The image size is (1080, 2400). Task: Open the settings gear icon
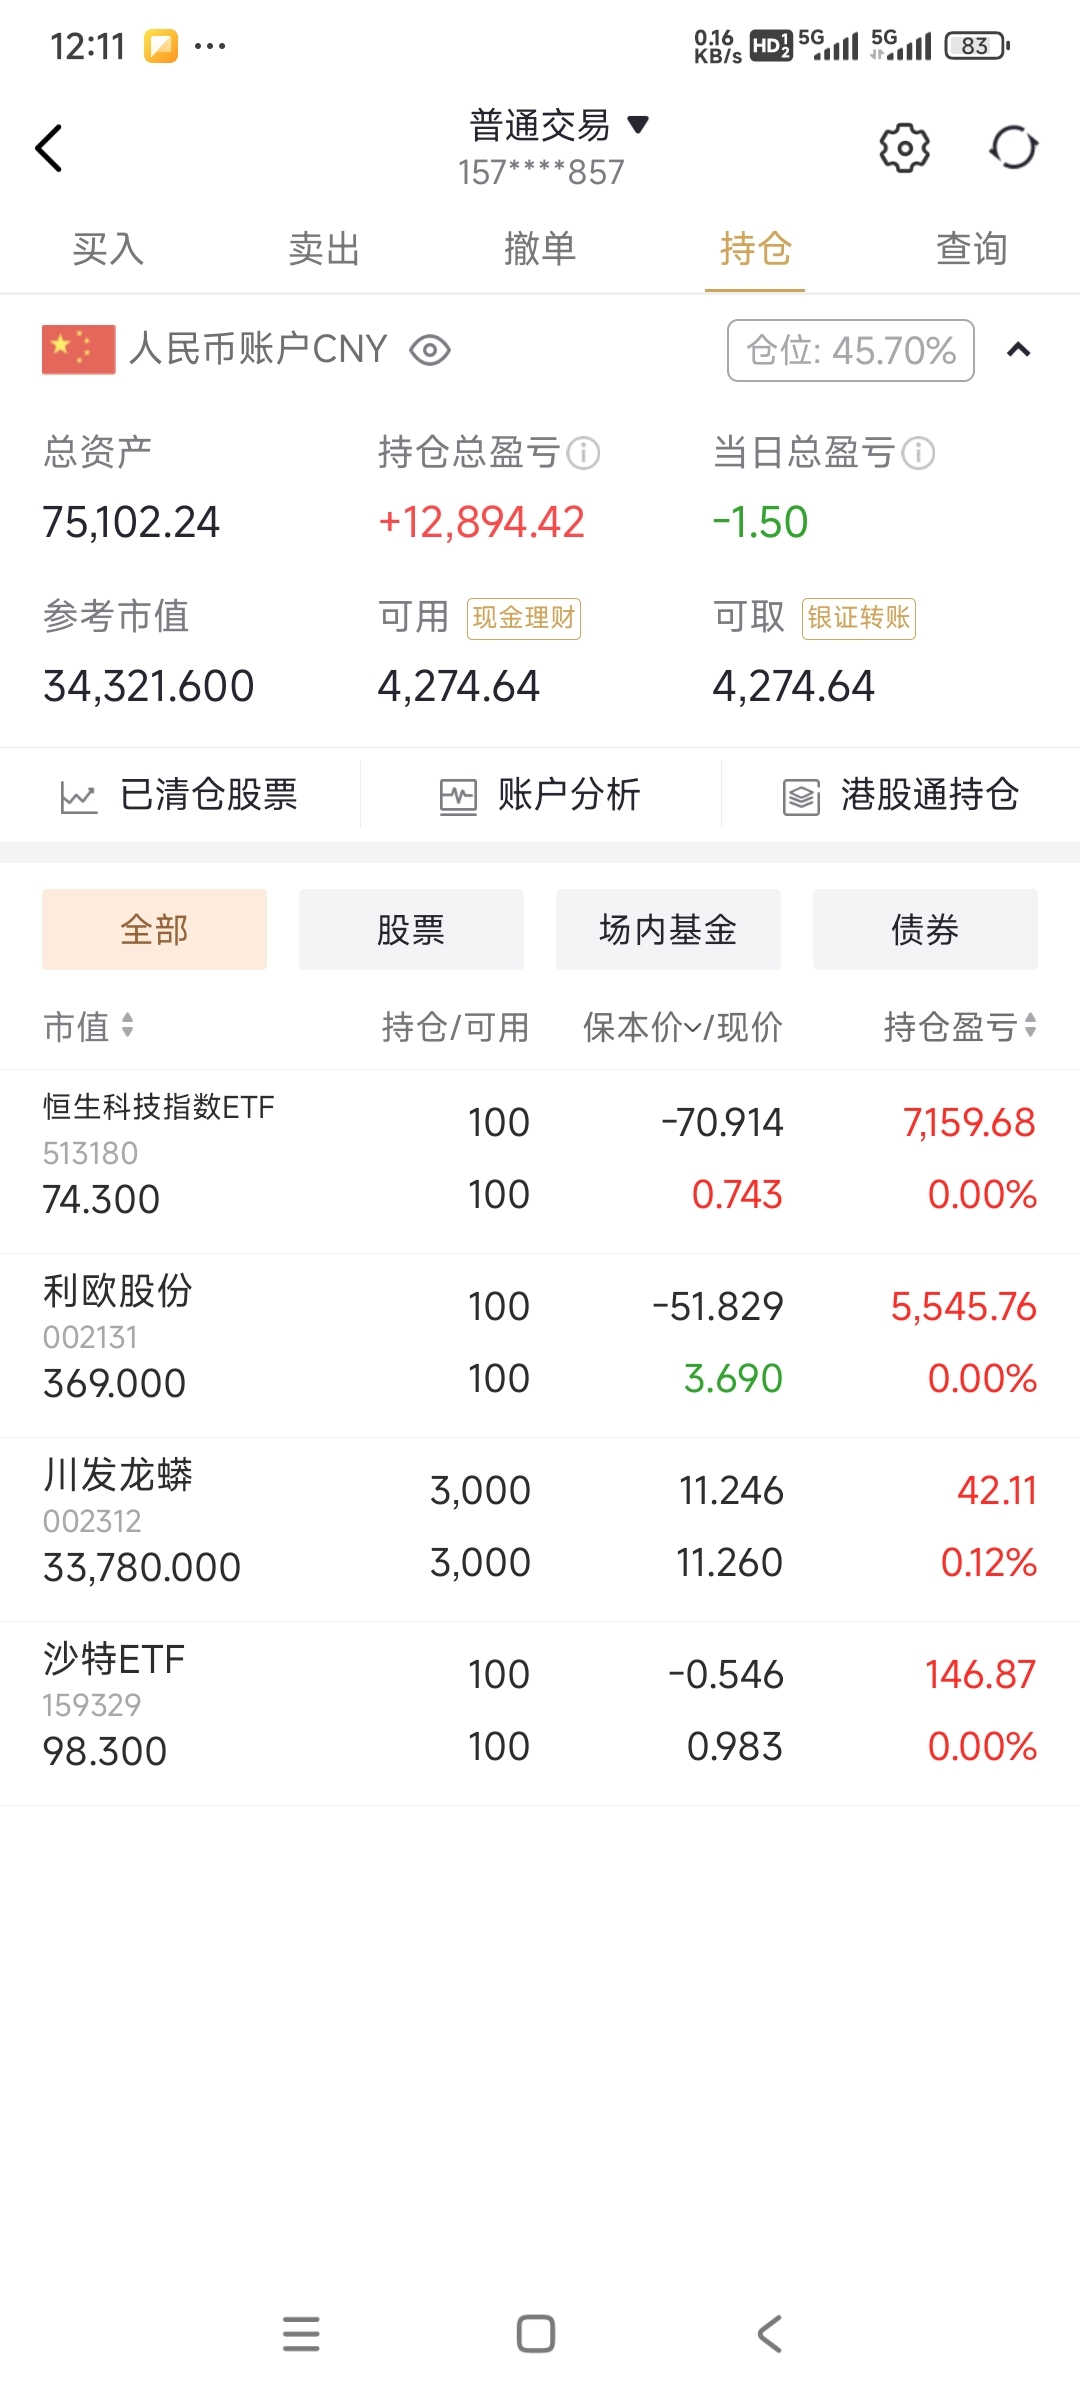coord(904,149)
